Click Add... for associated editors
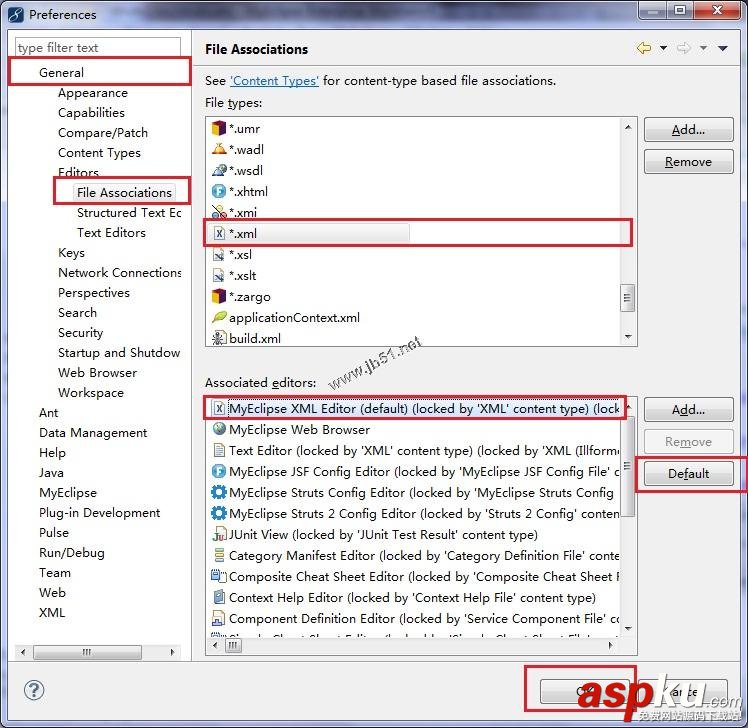The width and height of the screenshot is (748, 728). point(688,410)
